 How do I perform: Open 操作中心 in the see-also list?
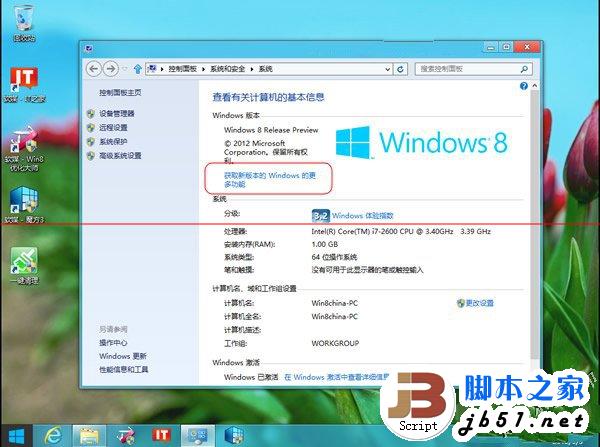coord(113,343)
